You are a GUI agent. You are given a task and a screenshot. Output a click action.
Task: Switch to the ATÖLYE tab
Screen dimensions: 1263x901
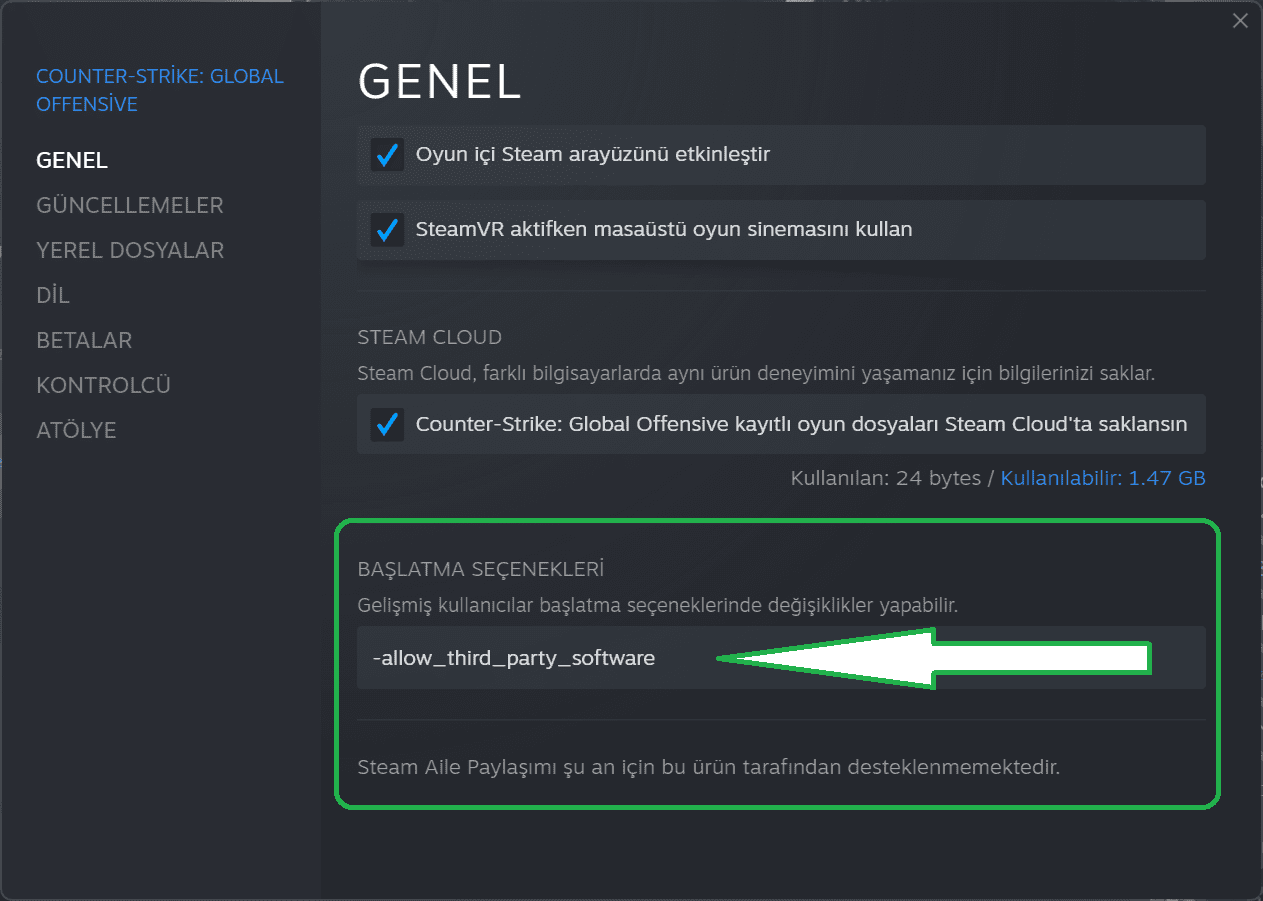tap(76, 430)
